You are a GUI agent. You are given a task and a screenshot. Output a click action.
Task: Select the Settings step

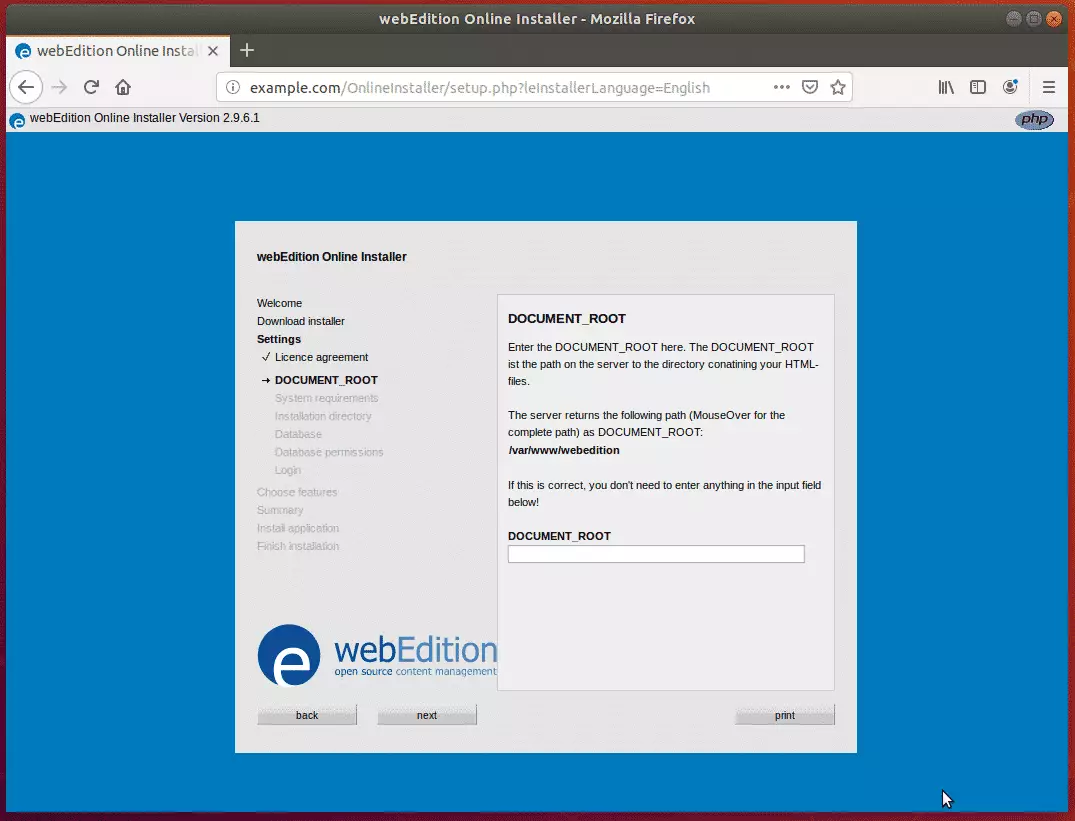tap(278, 339)
